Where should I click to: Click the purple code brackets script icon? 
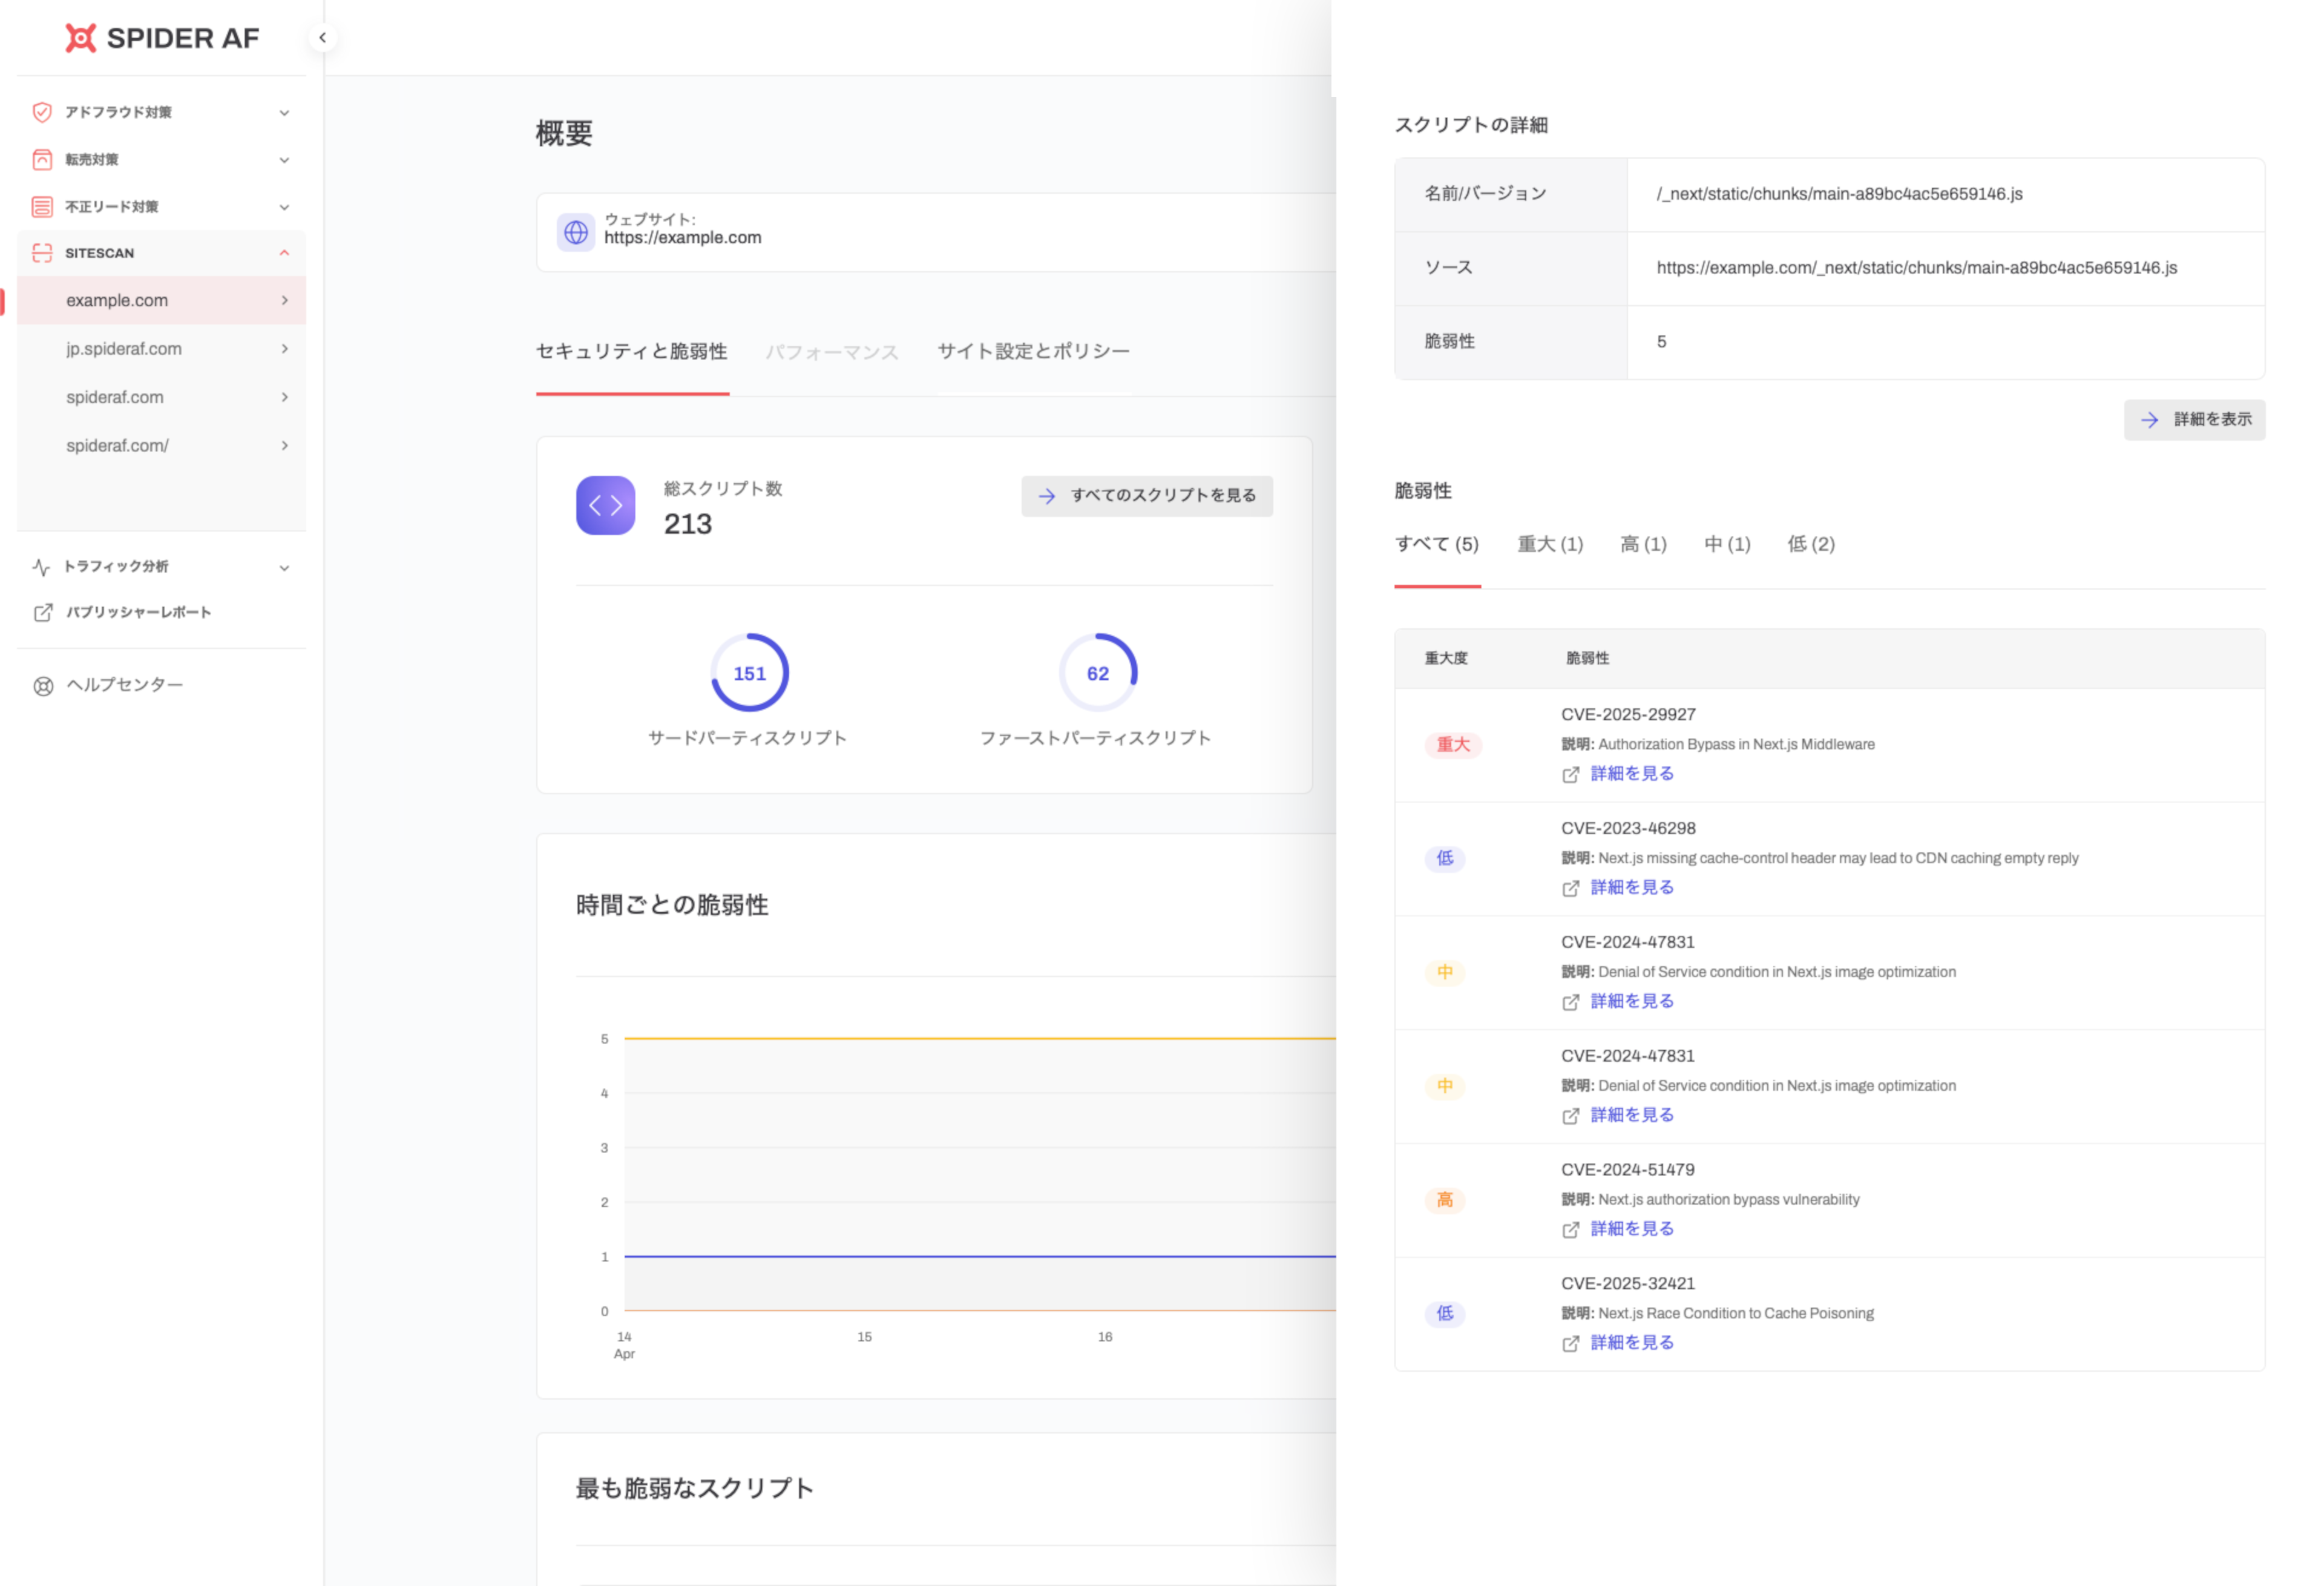tap(605, 506)
